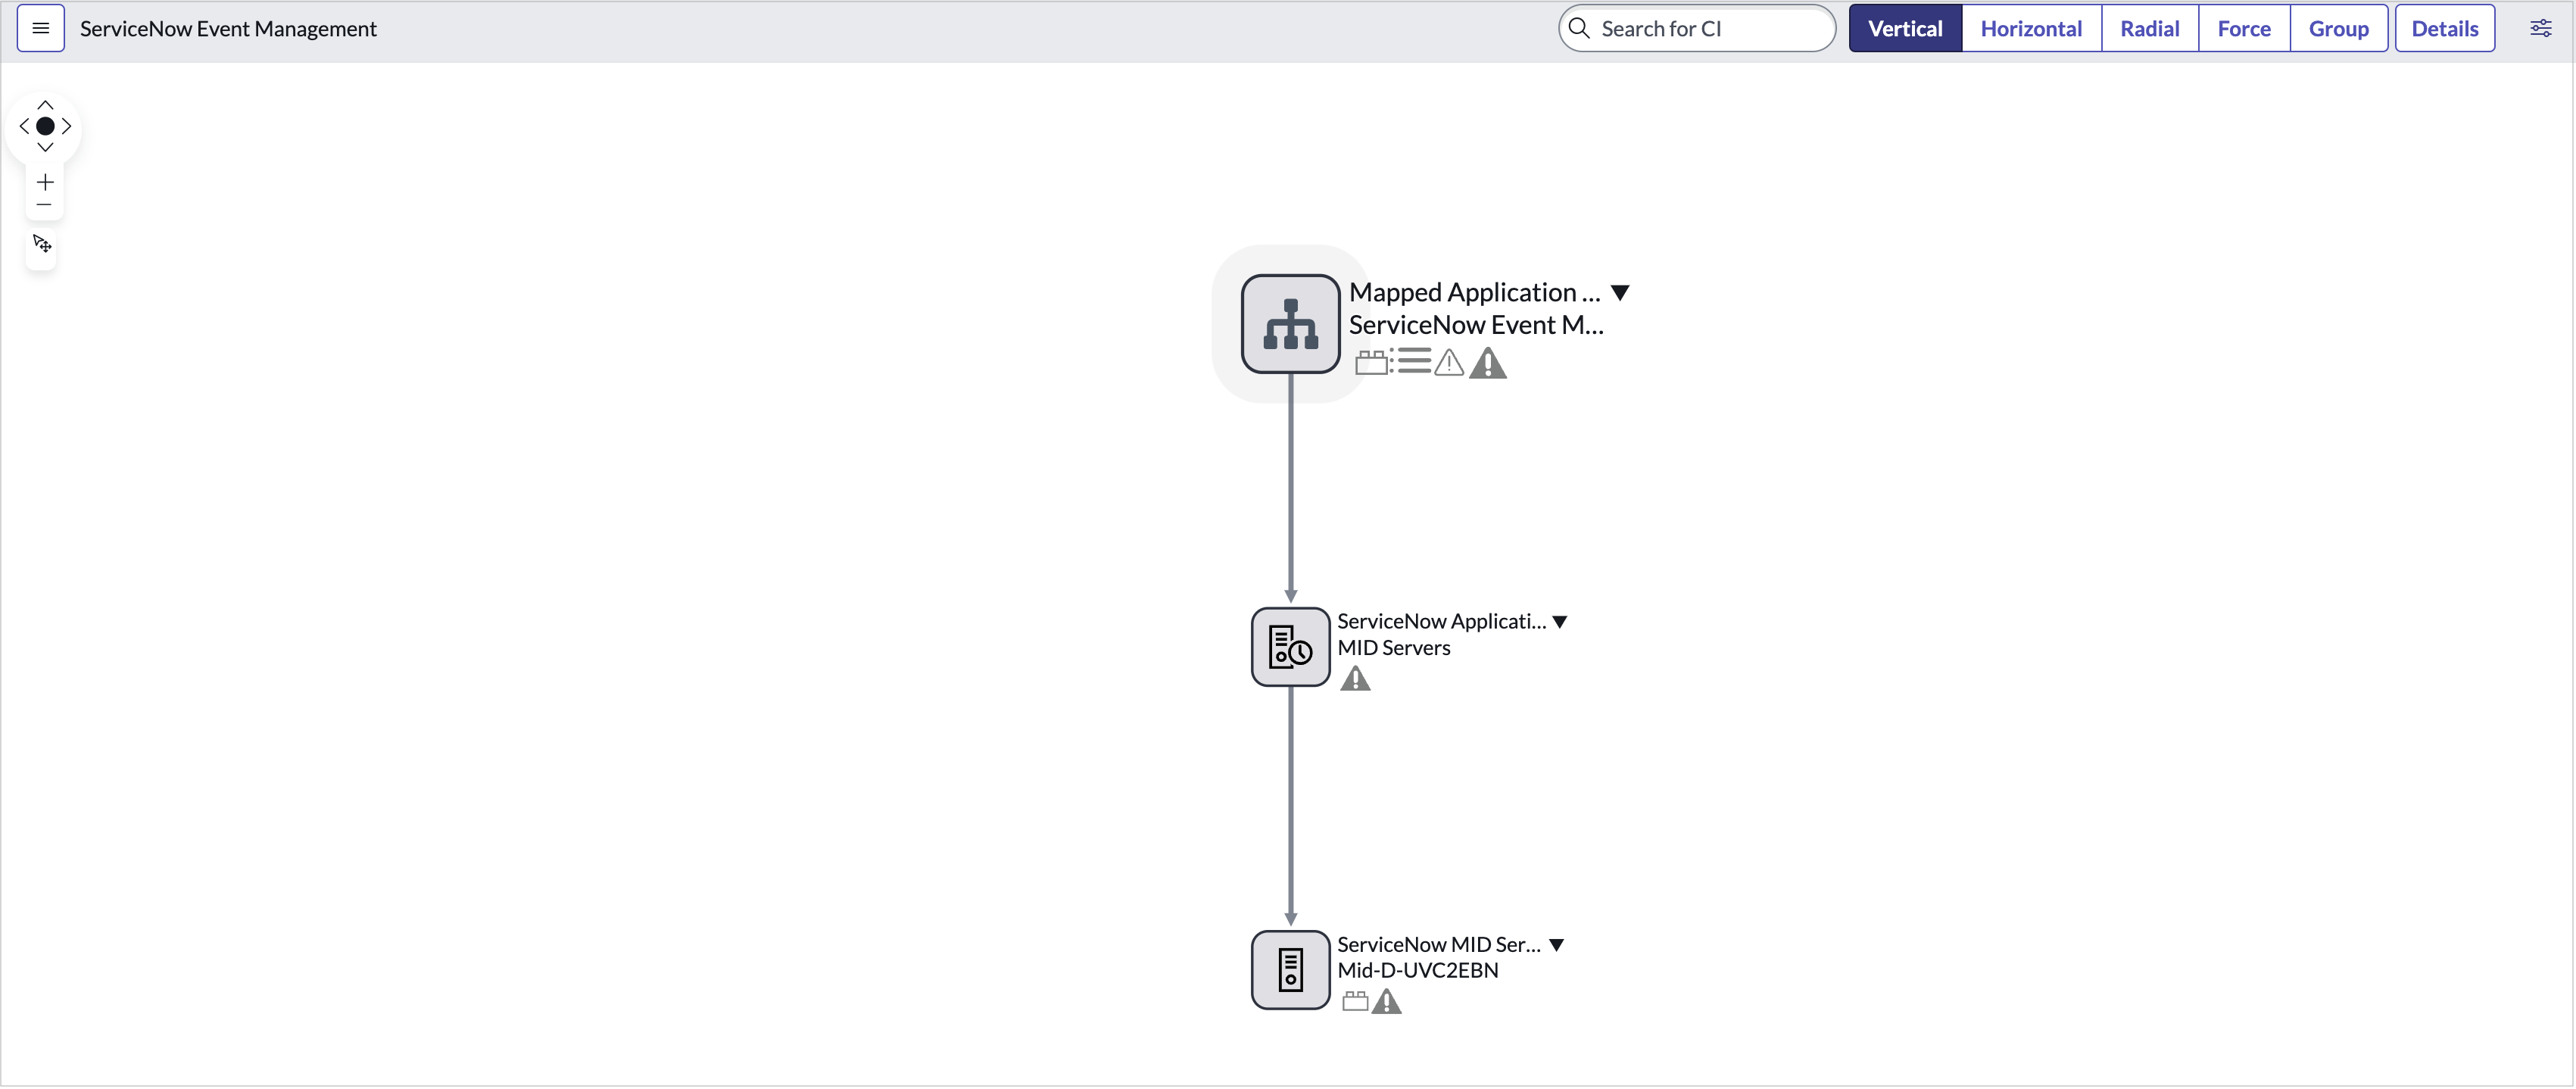The width and height of the screenshot is (2576, 1089).
Task: Click the list icon under ServiceNow Event M...
Action: click(x=1411, y=360)
